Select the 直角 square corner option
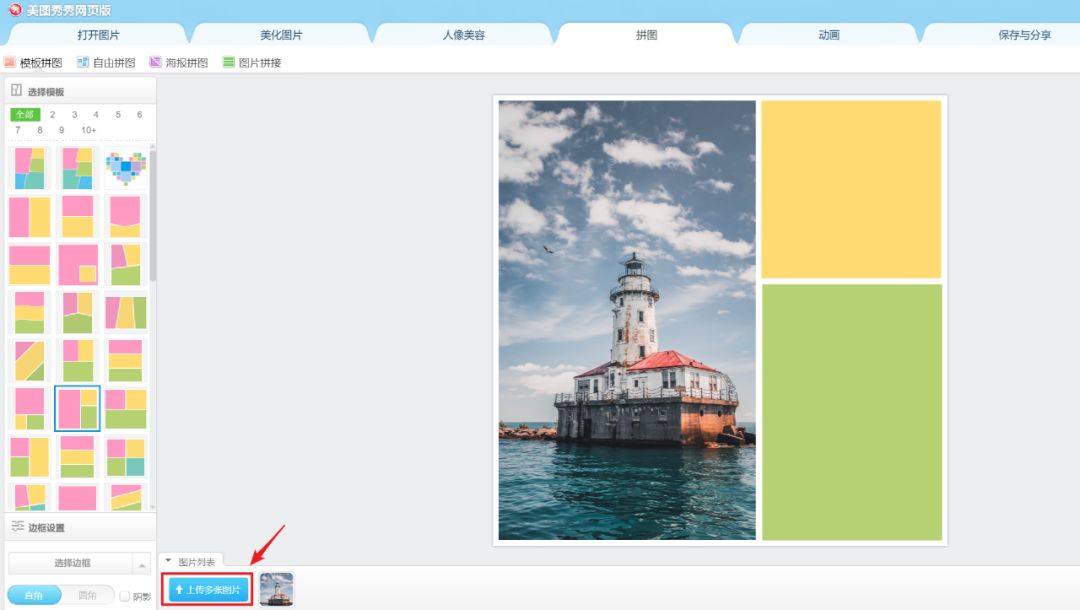This screenshot has width=1080, height=610. pyautogui.click(x=34, y=596)
